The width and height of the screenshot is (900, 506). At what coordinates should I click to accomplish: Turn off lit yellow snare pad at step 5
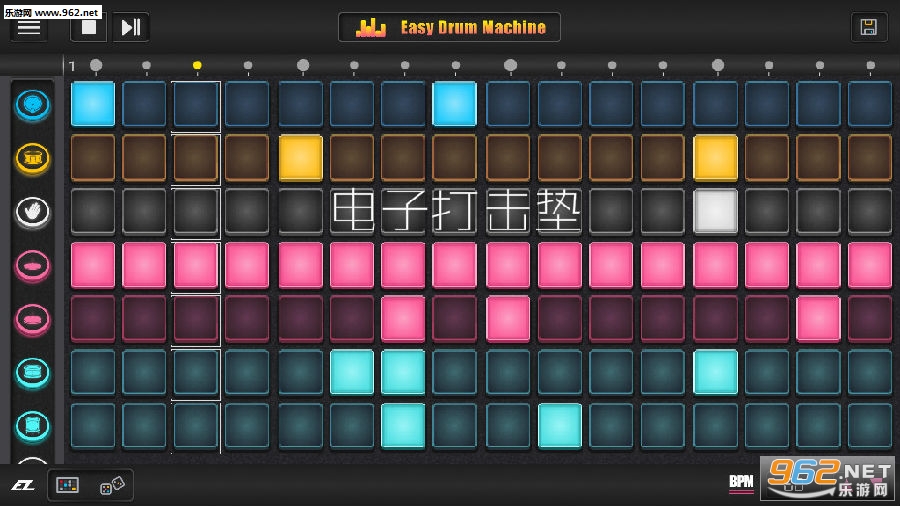click(301, 158)
